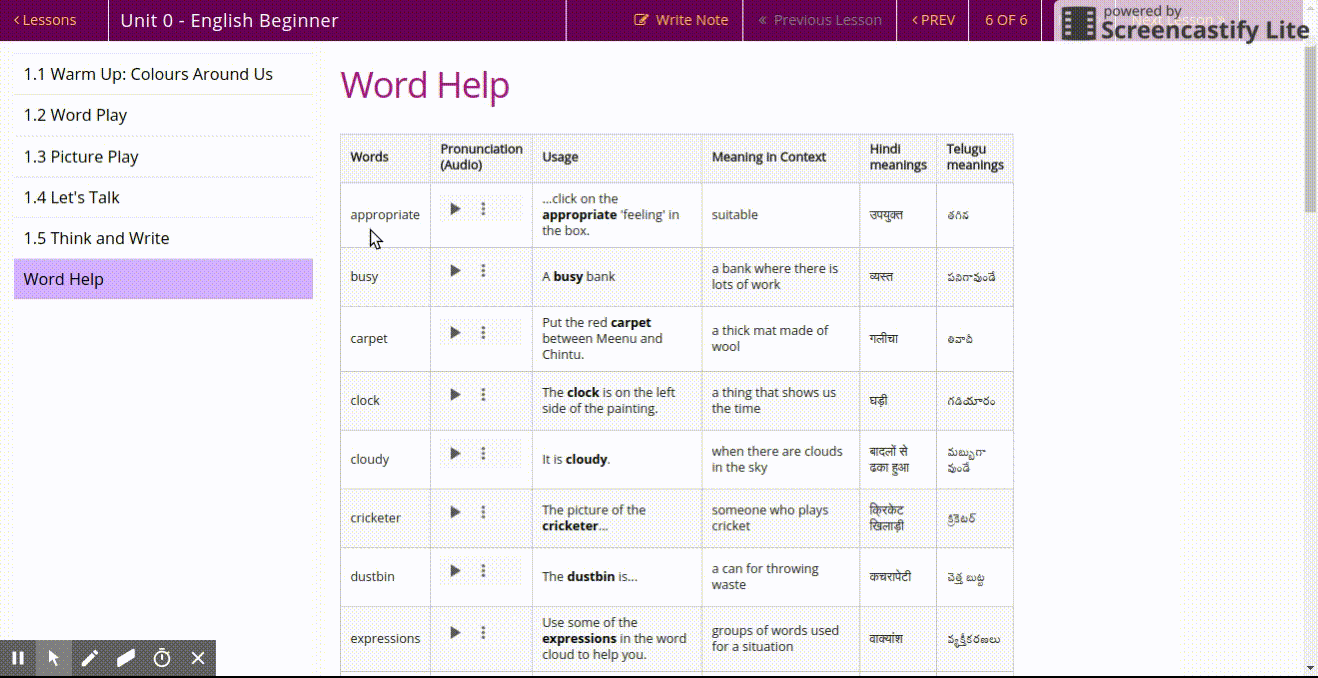Go back to Lessons list

pyautogui.click(x=45, y=20)
